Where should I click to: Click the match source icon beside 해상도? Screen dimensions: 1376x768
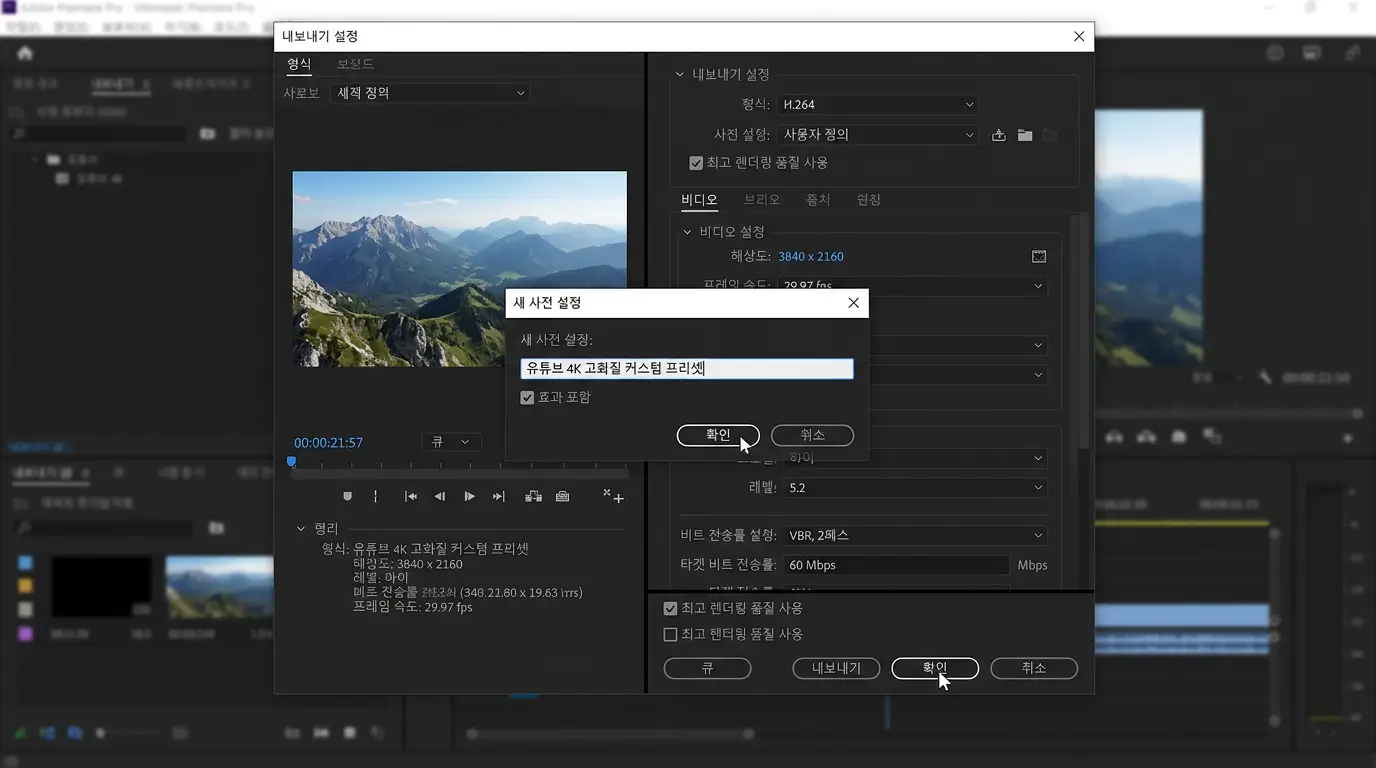point(1039,257)
